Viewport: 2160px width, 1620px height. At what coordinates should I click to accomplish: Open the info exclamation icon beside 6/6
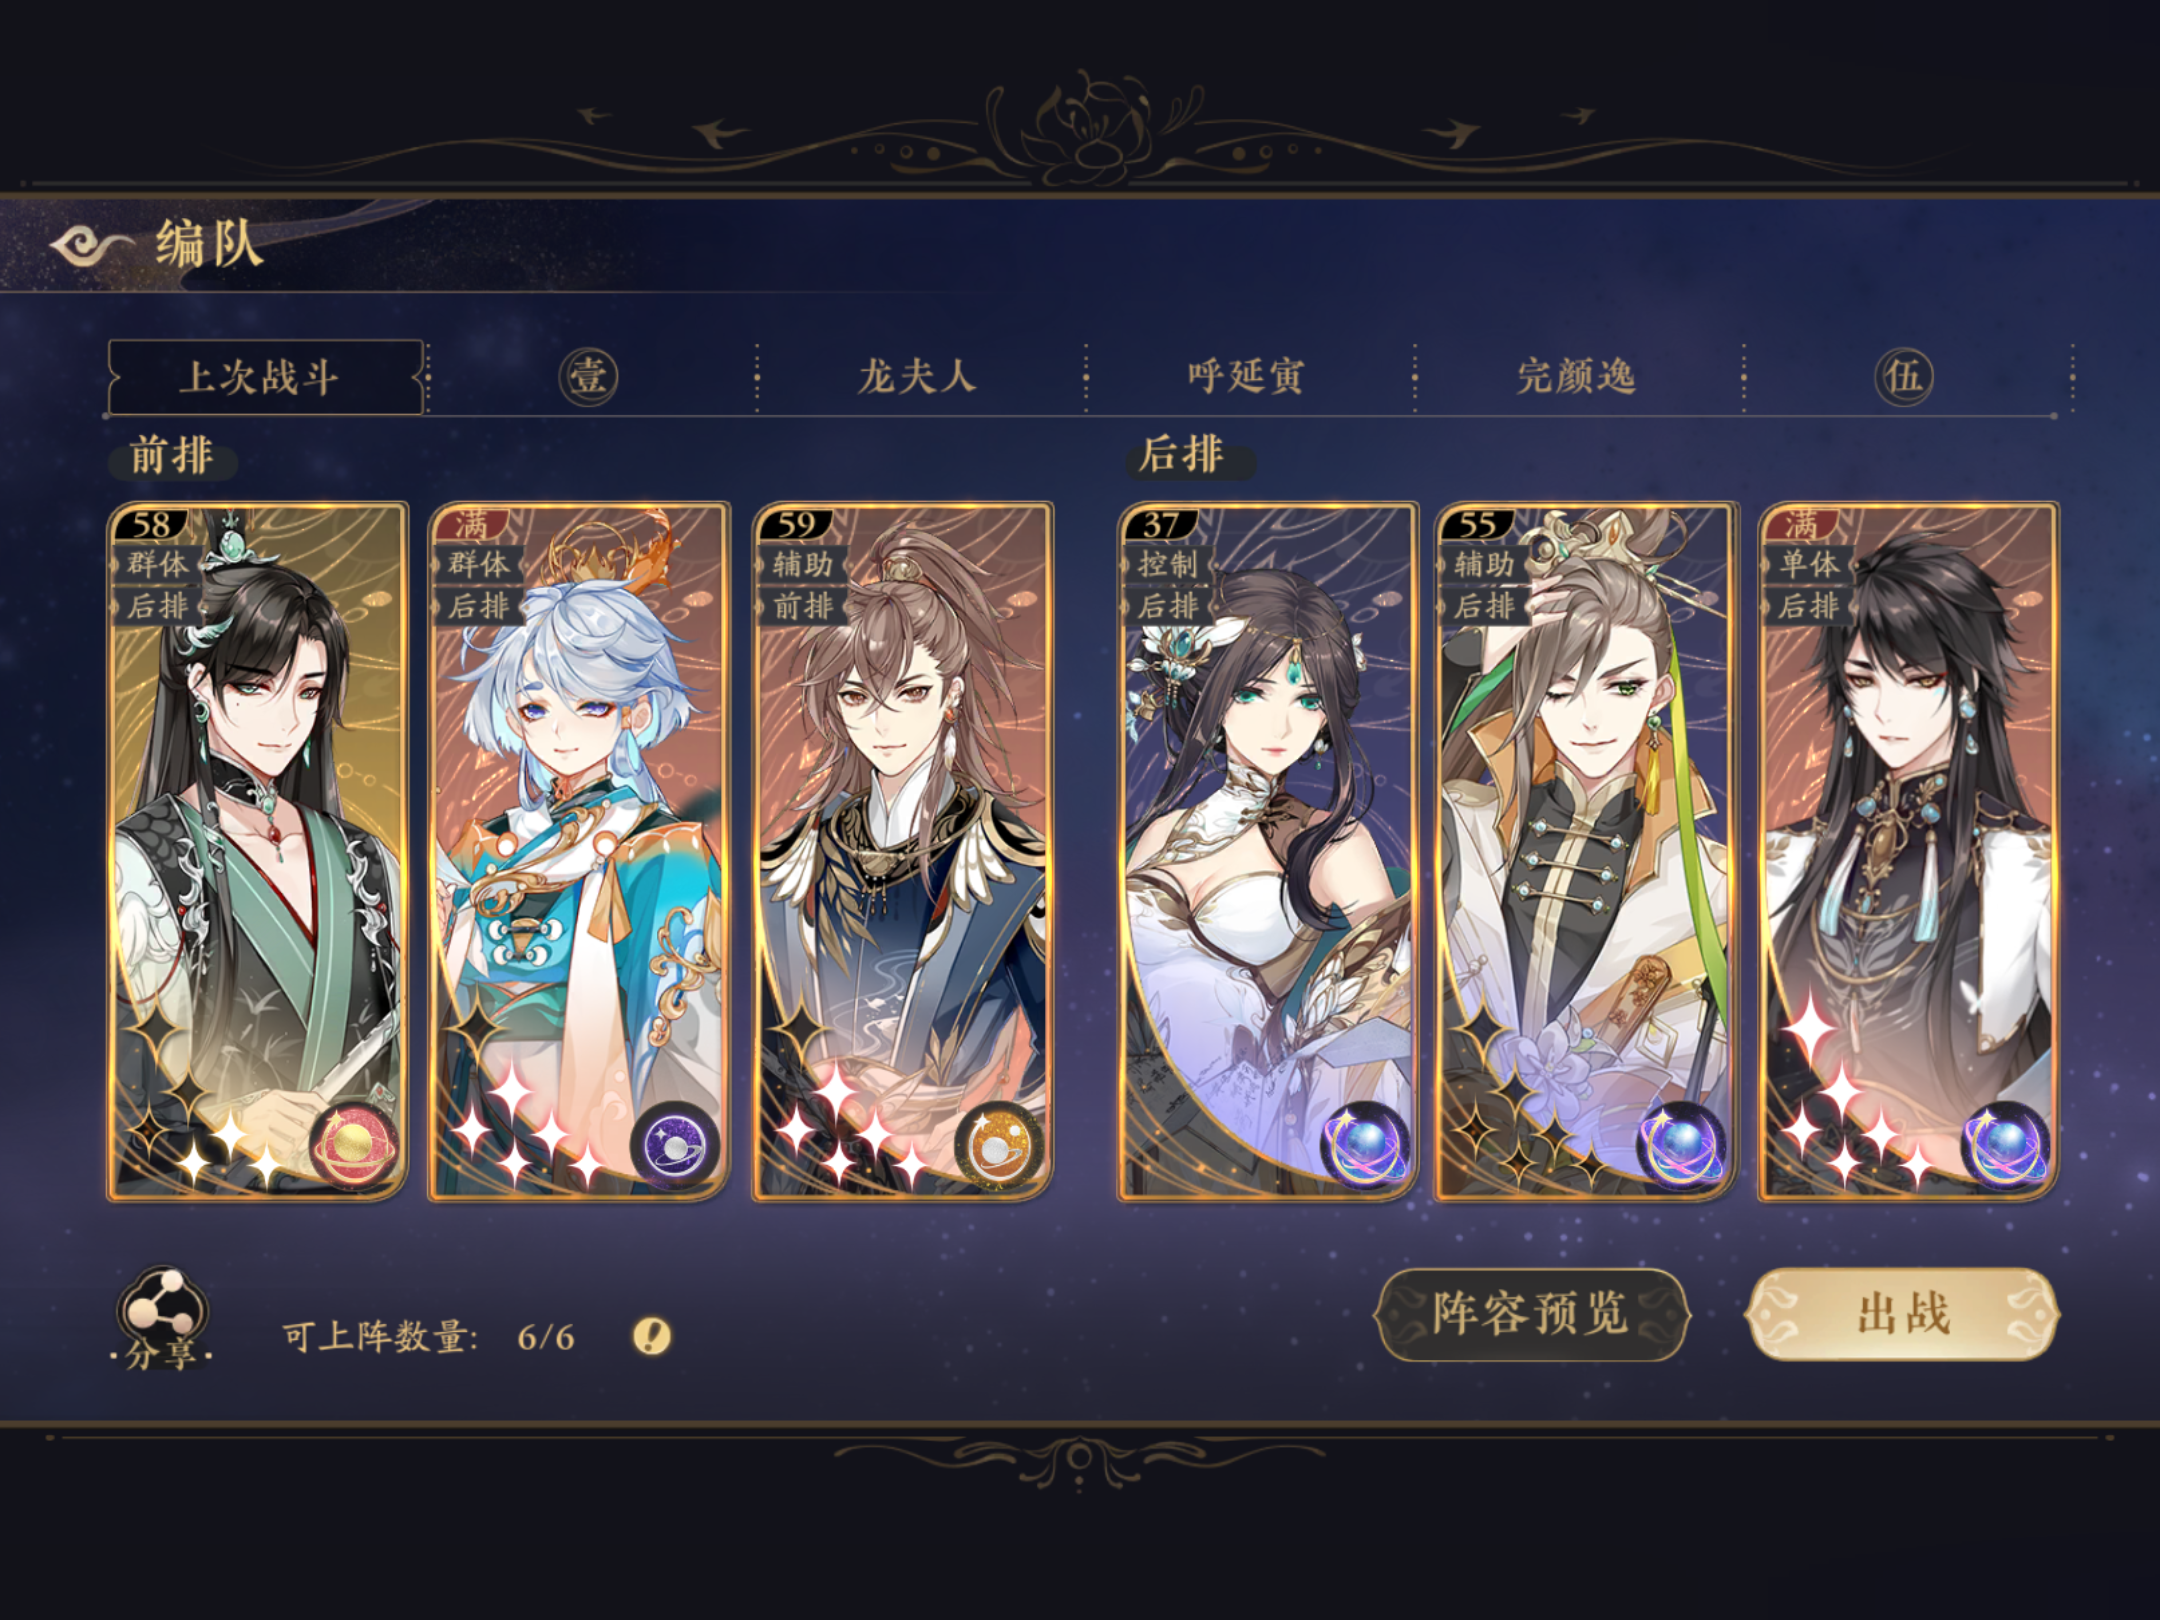652,1335
